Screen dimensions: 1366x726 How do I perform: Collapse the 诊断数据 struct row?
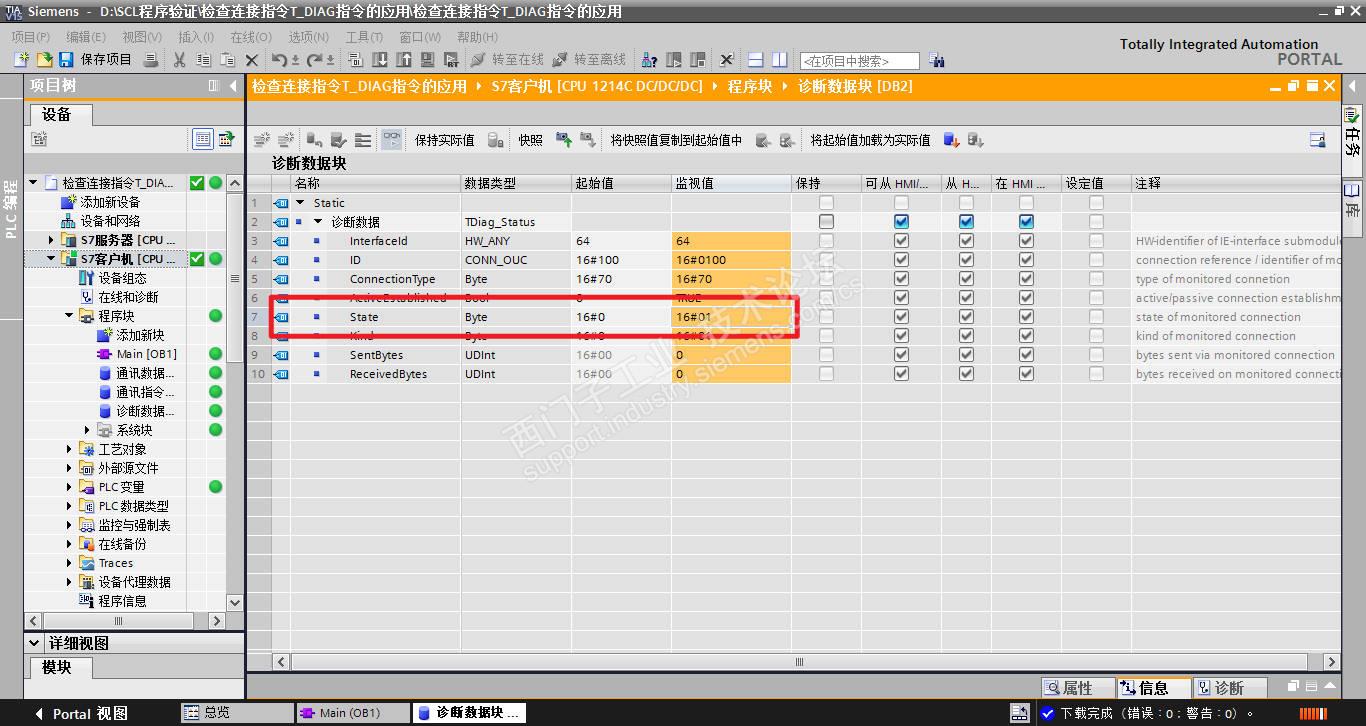pos(318,222)
